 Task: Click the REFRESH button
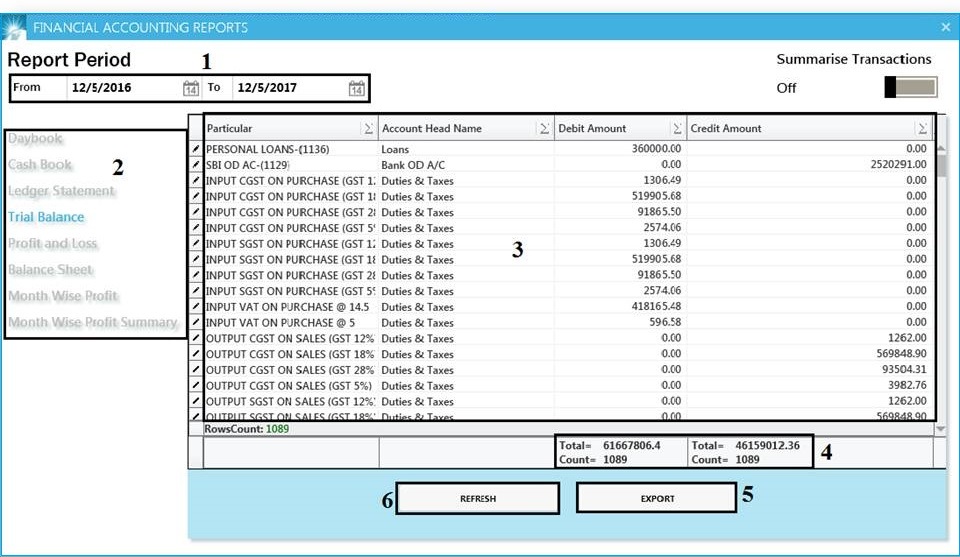point(478,498)
